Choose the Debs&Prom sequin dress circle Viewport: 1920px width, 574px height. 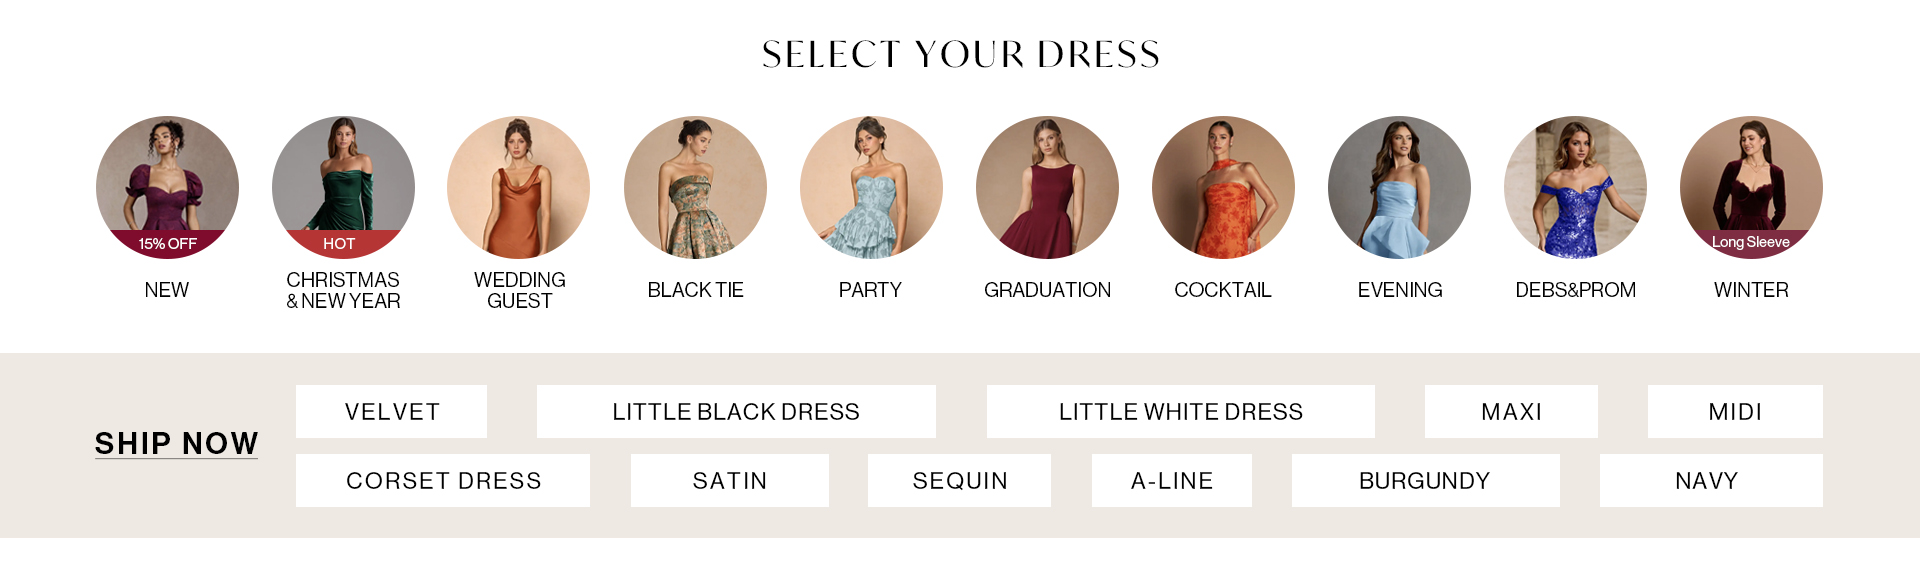1575,188
